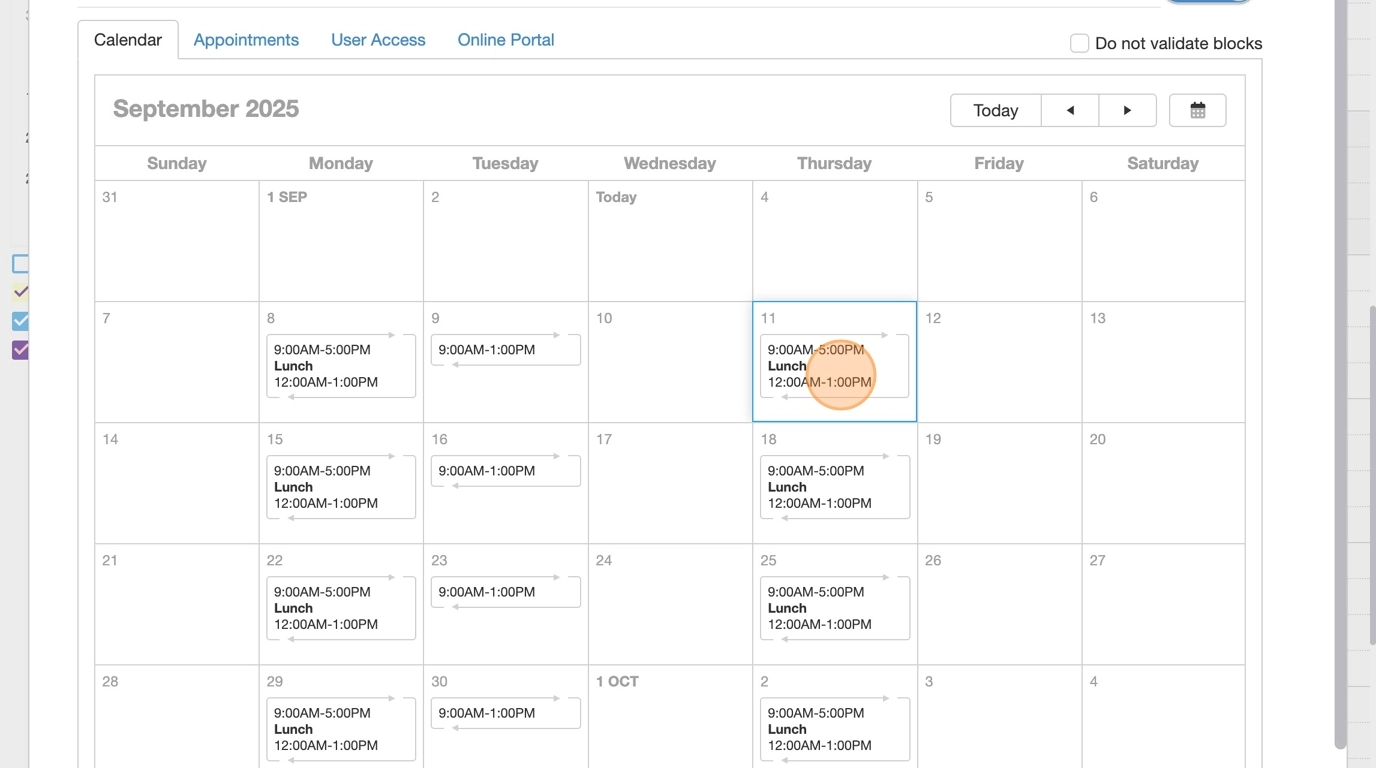Select the September 9 9:00AM-1:00PM block
This screenshot has width=1376, height=768.
[505, 350]
